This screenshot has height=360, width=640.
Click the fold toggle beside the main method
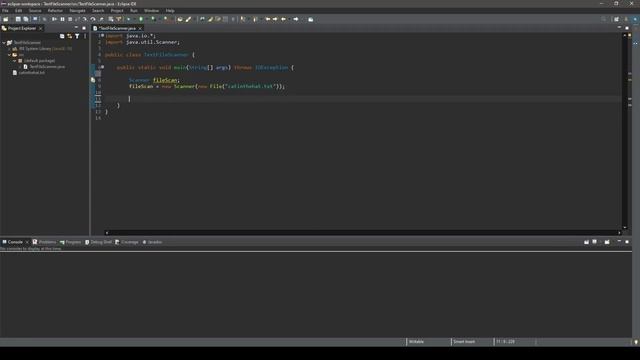click(x=102, y=67)
